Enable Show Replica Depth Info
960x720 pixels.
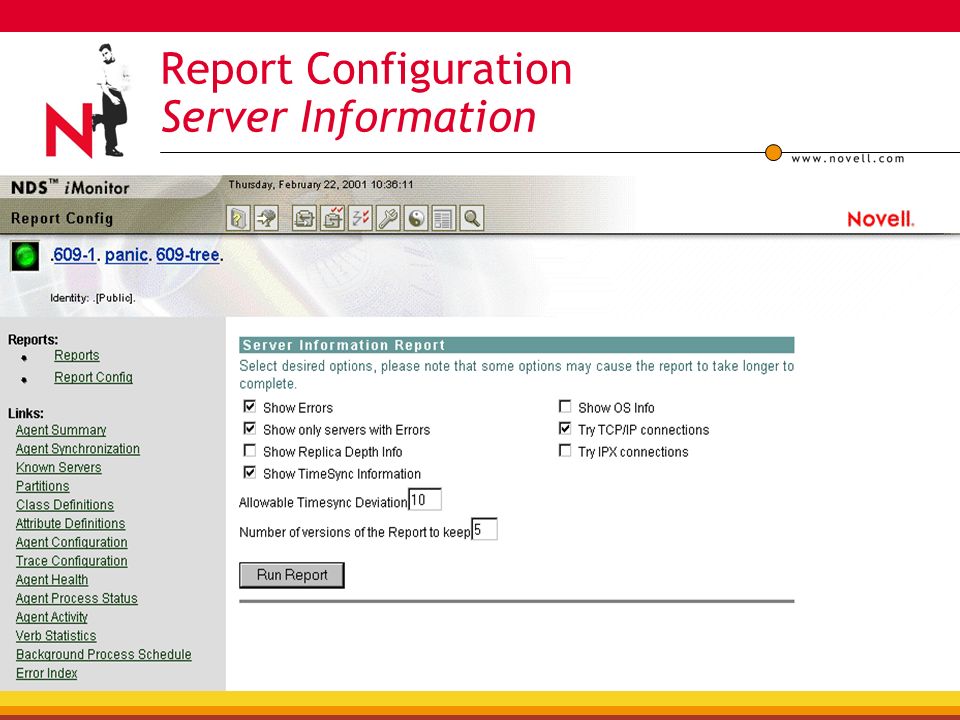250,451
